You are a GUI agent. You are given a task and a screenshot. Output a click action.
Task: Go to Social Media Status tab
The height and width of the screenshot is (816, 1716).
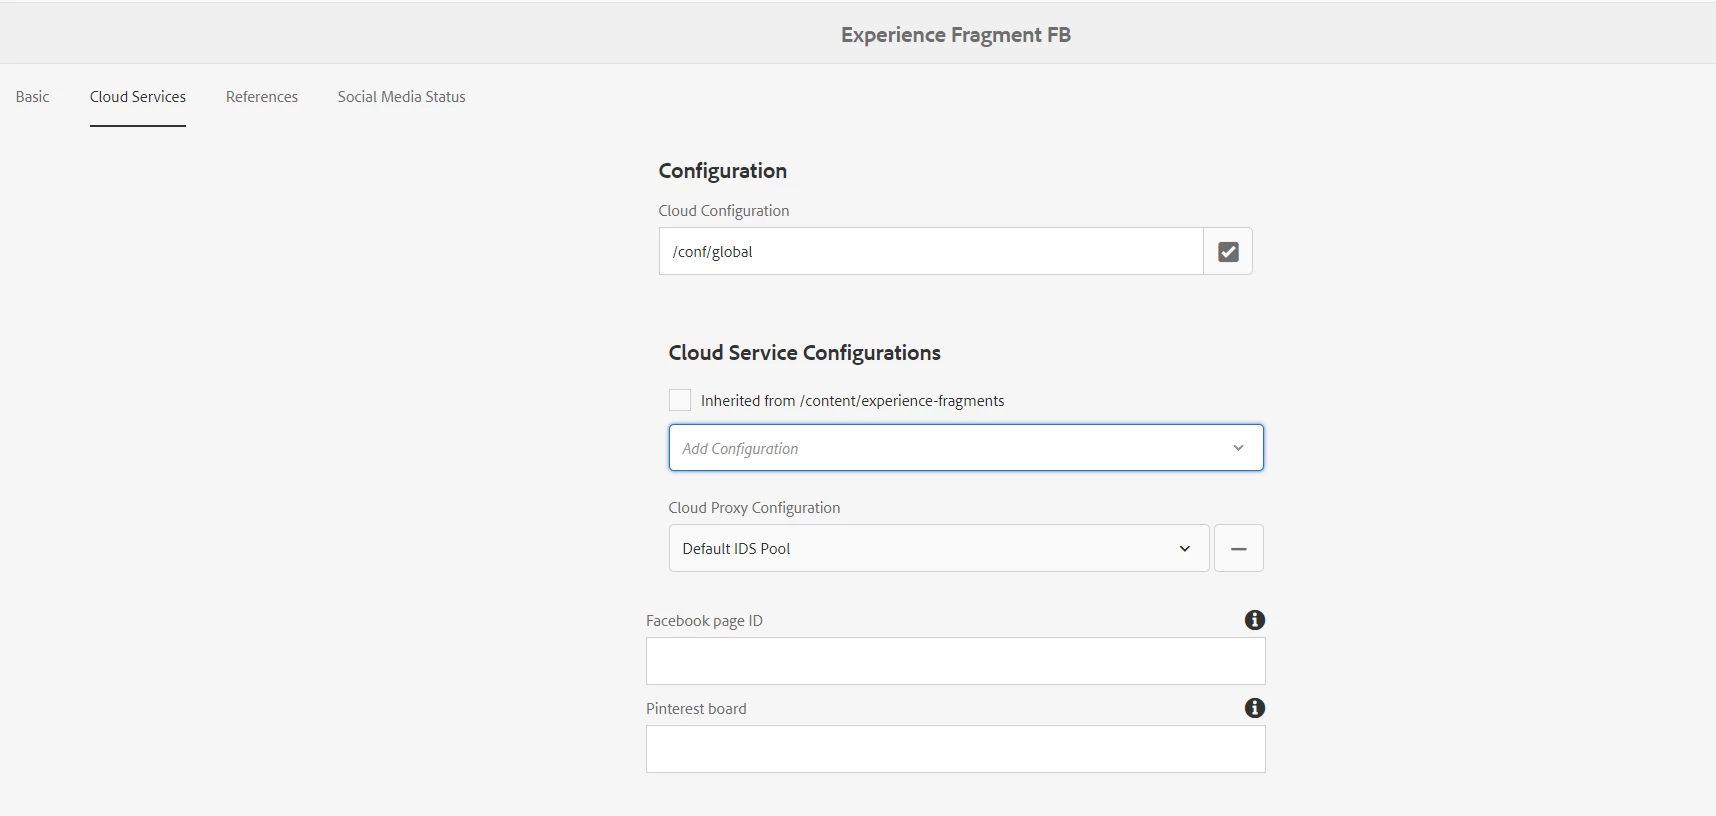401,97
